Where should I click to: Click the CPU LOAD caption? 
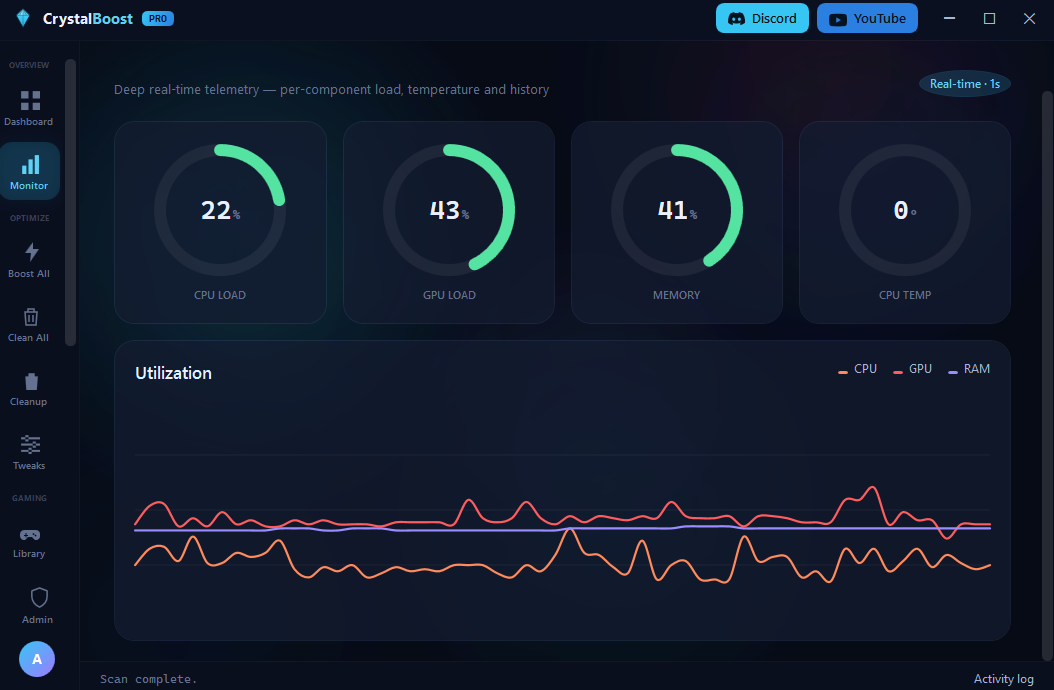[x=220, y=295]
